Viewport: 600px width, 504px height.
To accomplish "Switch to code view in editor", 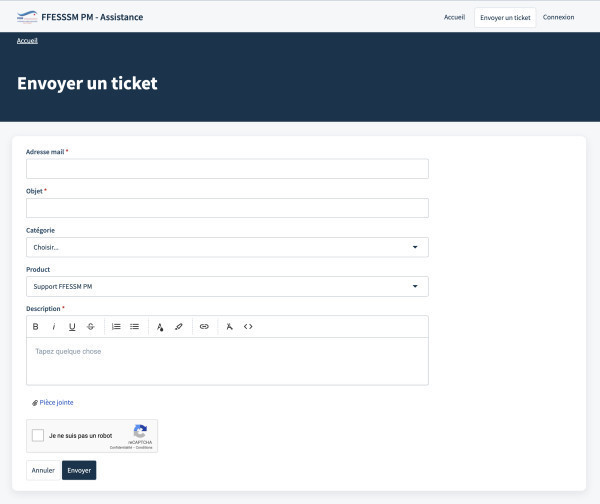I will coord(248,326).
